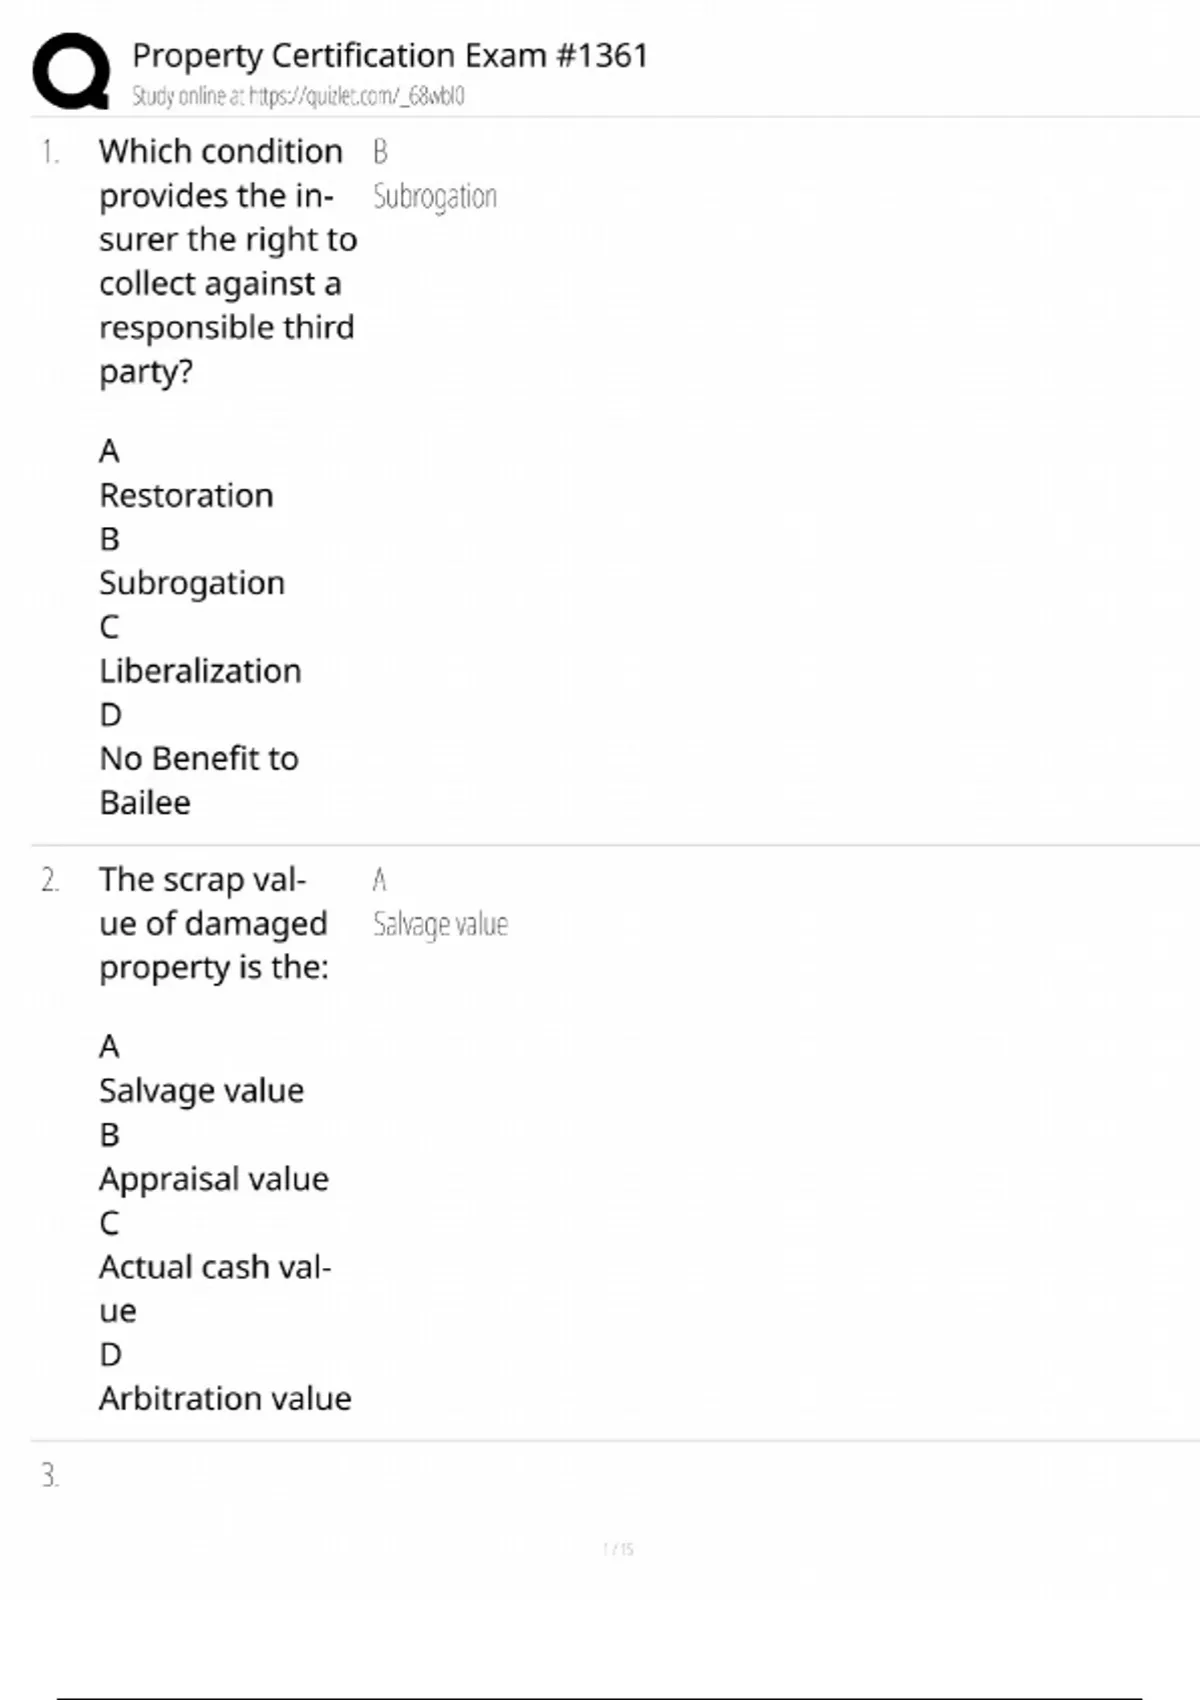Select question number 1 marker

tap(50, 152)
